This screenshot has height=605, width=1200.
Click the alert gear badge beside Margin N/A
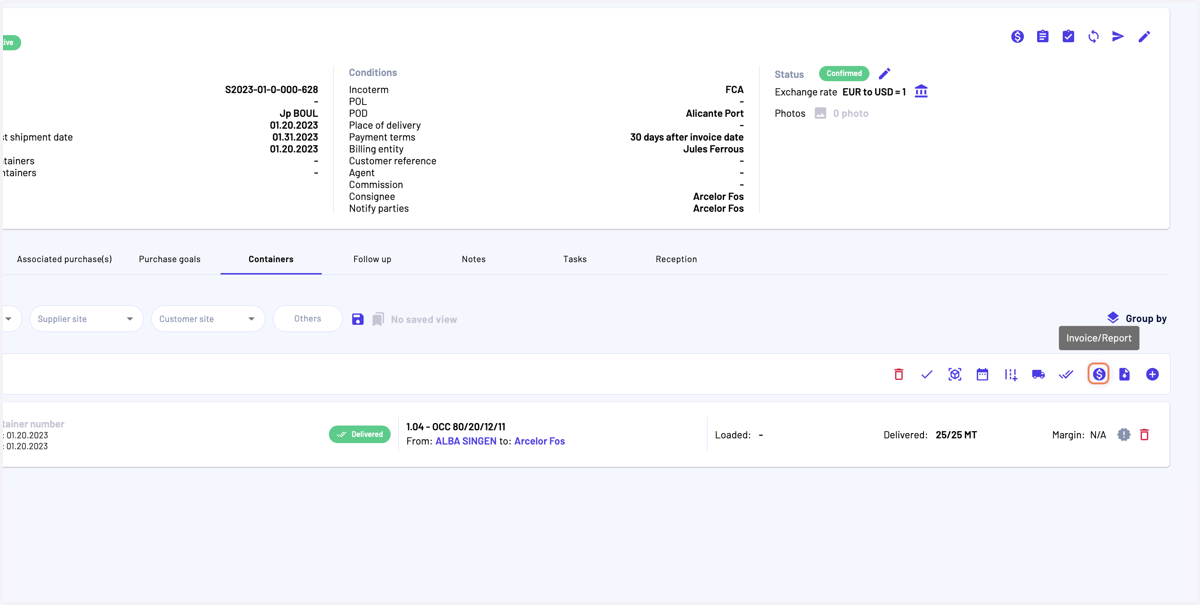coord(1124,435)
